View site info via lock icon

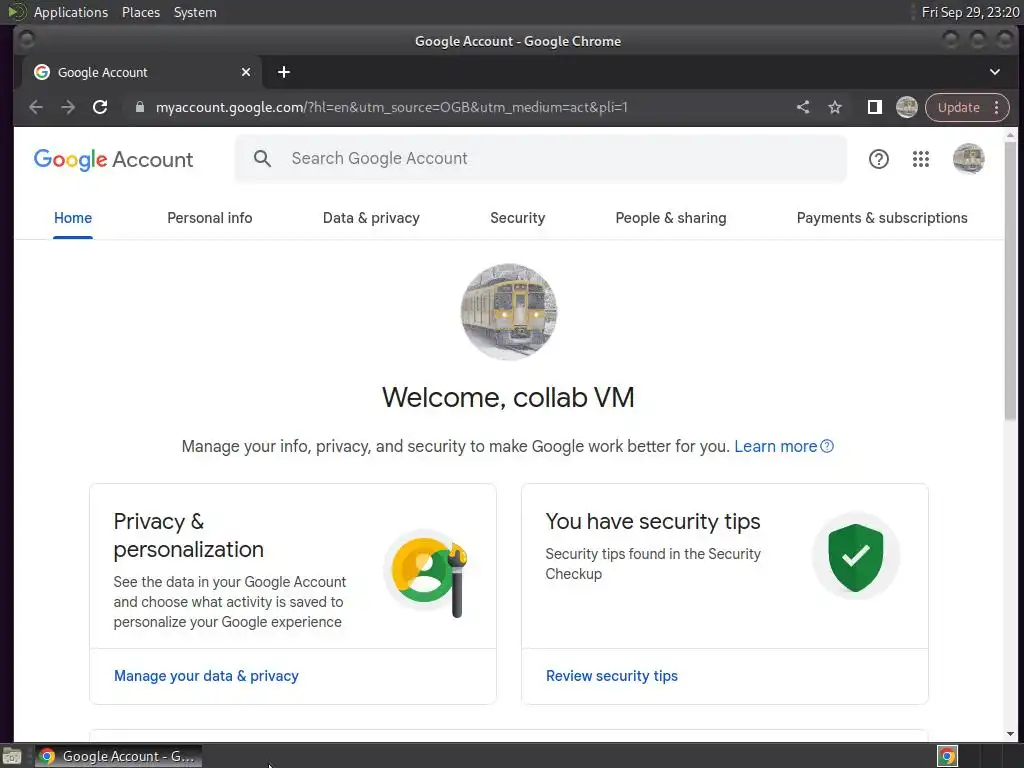140,107
